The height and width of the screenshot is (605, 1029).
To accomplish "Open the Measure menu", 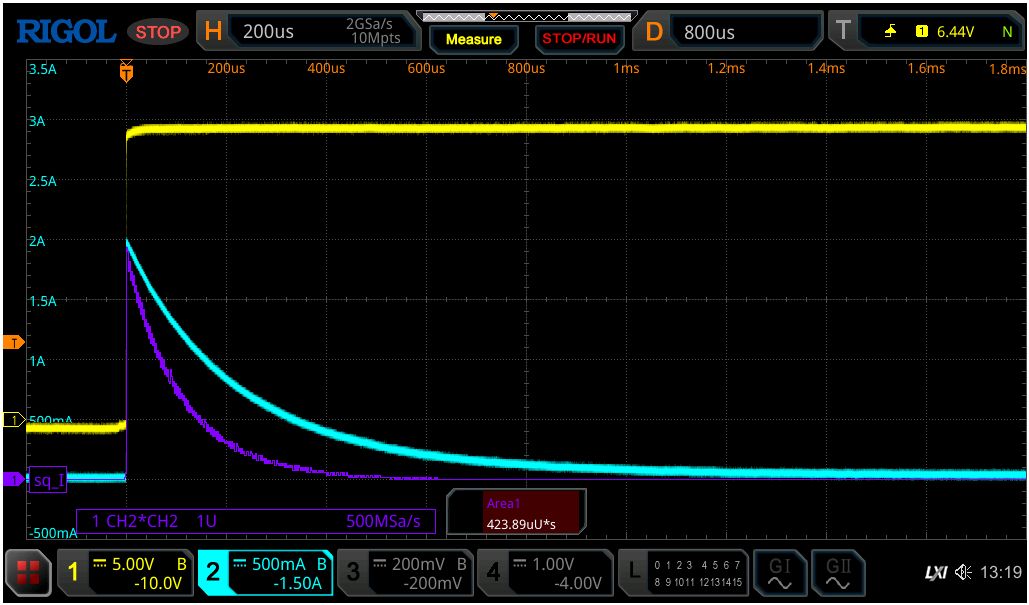I will [x=474, y=40].
